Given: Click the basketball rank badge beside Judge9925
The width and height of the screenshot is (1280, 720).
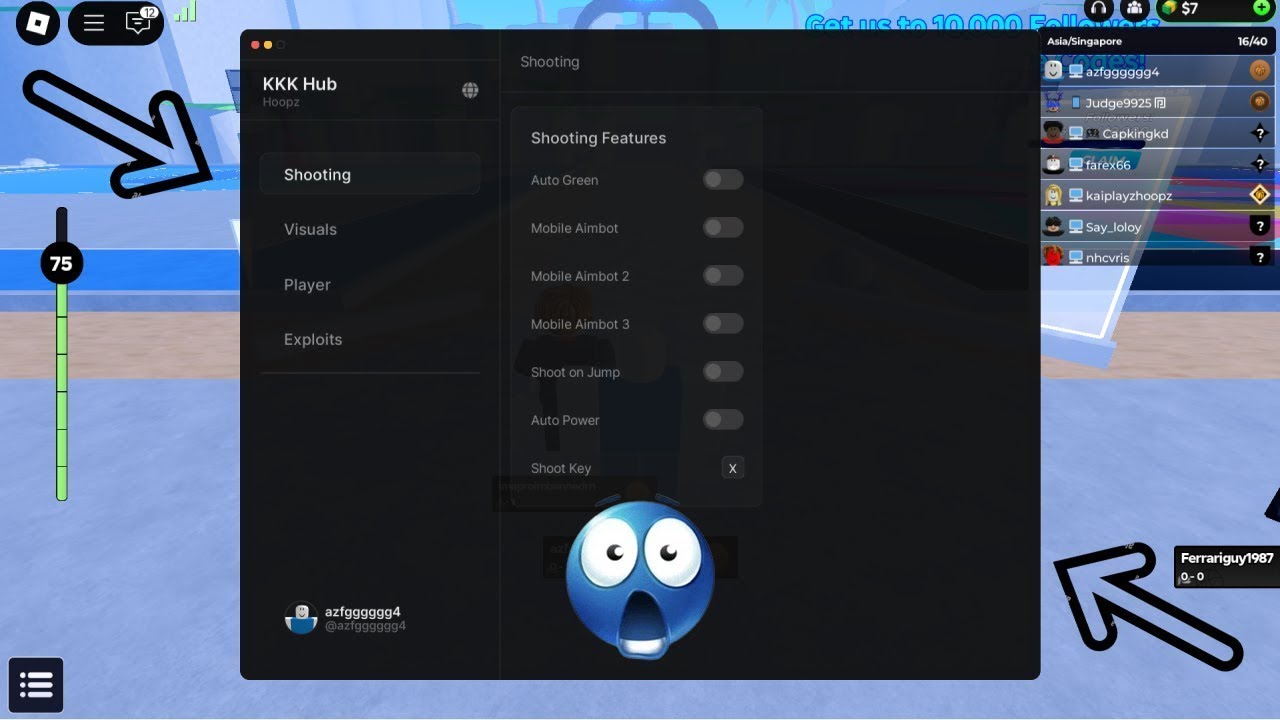Looking at the screenshot, I should (x=1260, y=101).
